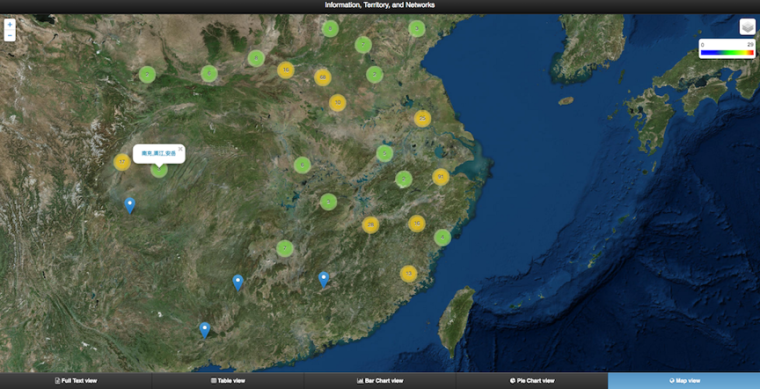Expand the yellow cluster labeled 17
This screenshot has width=760, height=389.
pyautogui.click(x=122, y=162)
